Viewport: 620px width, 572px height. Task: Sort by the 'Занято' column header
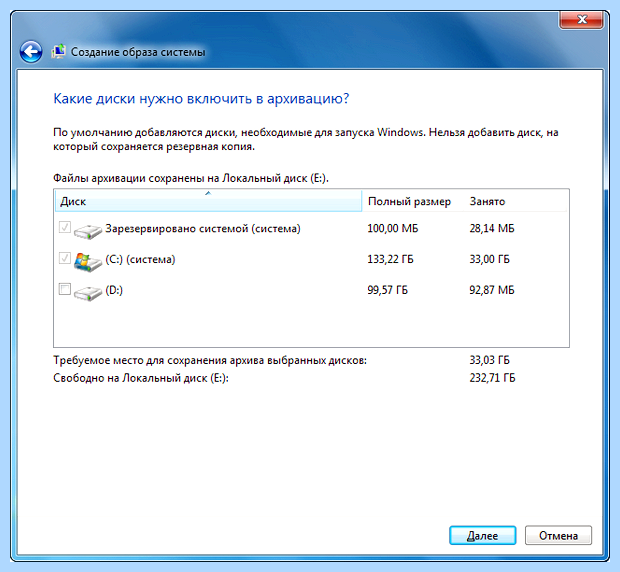(515, 201)
